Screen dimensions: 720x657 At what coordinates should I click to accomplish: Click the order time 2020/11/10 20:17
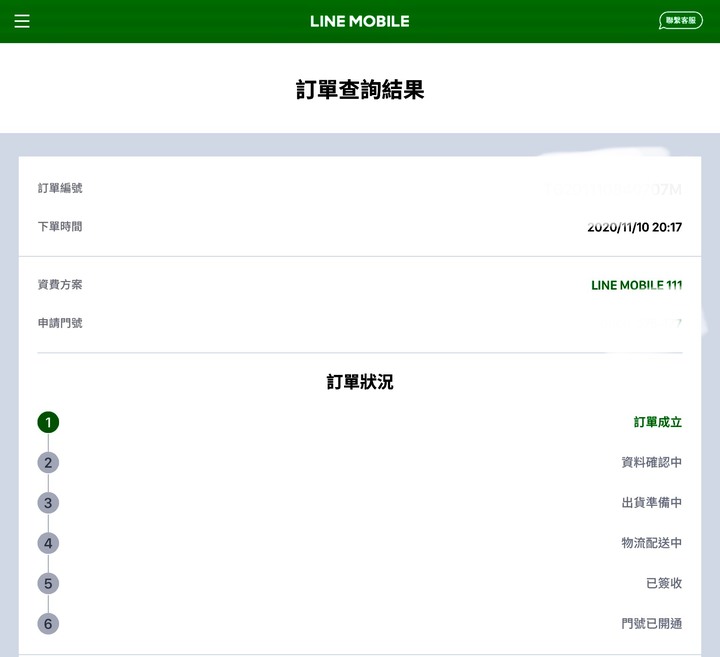tap(635, 227)
